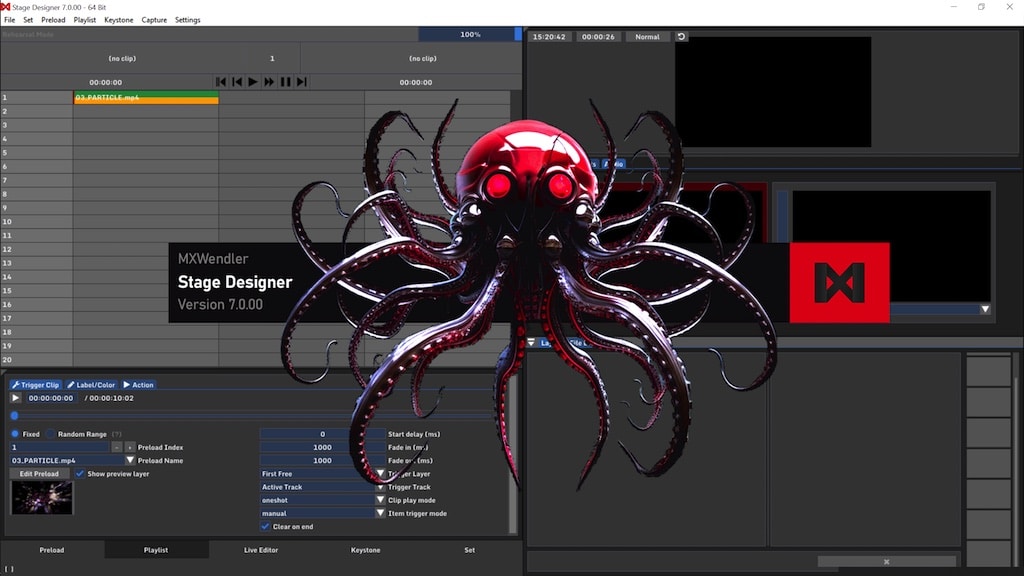
Task: Click the reset arrow icon beside Normal
Action: (682, 37)
